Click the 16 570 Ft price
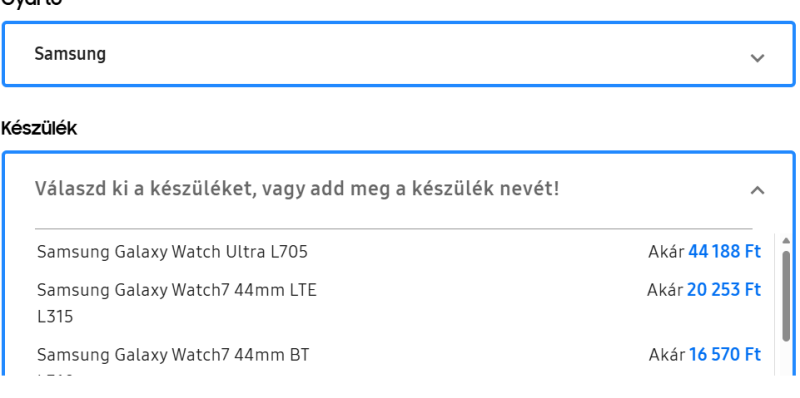The image size is (800, 398). click(x=725, y=354)
